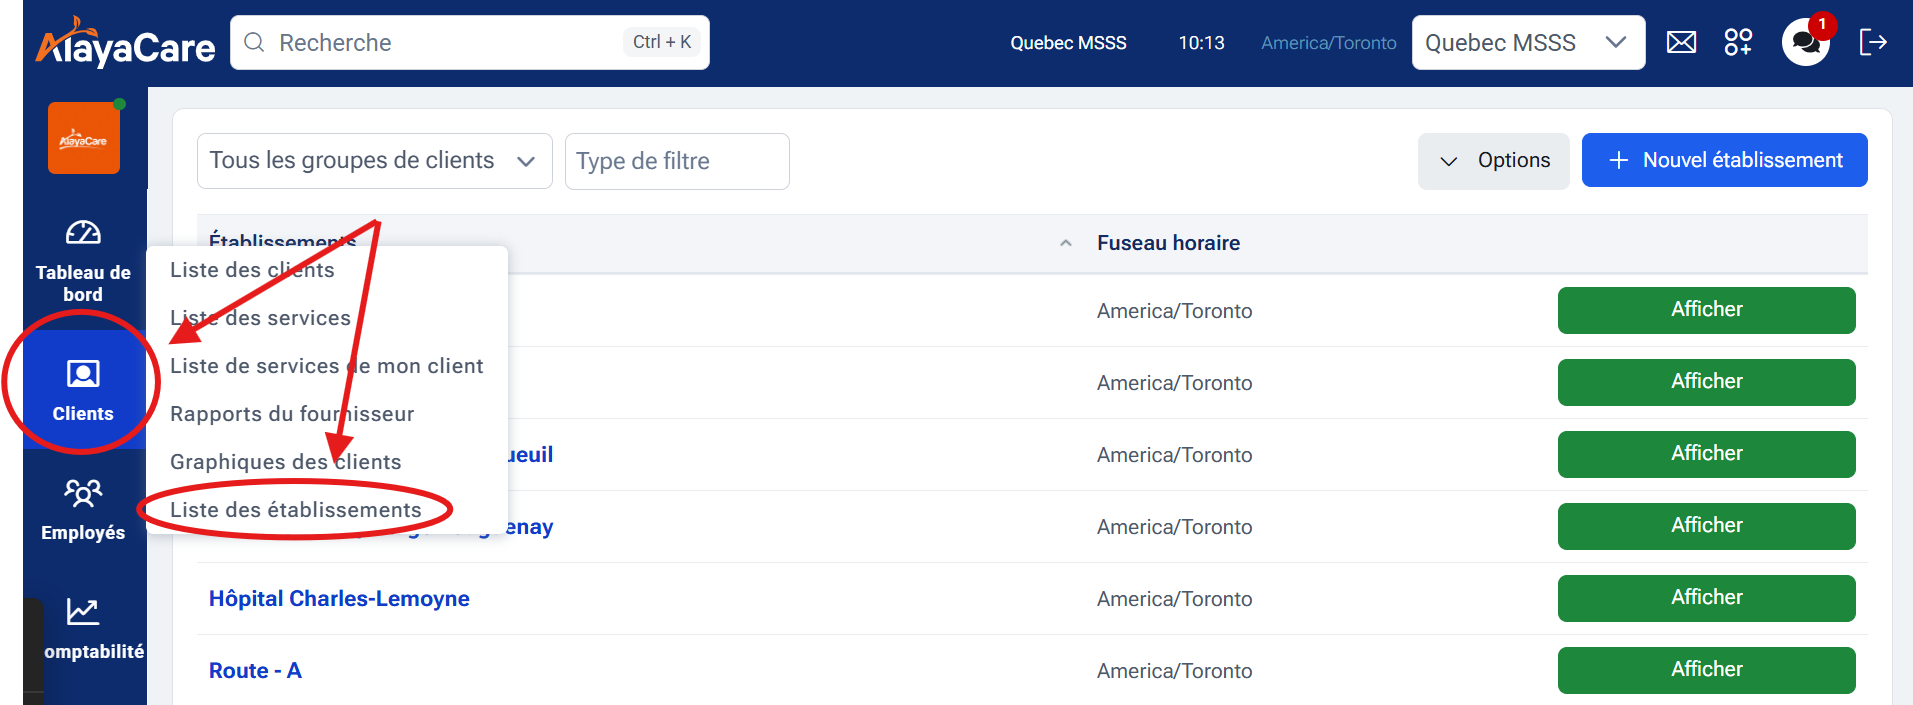Select Liste des établissements menu item
1913x705 pixels.
[x=296, y=510]
